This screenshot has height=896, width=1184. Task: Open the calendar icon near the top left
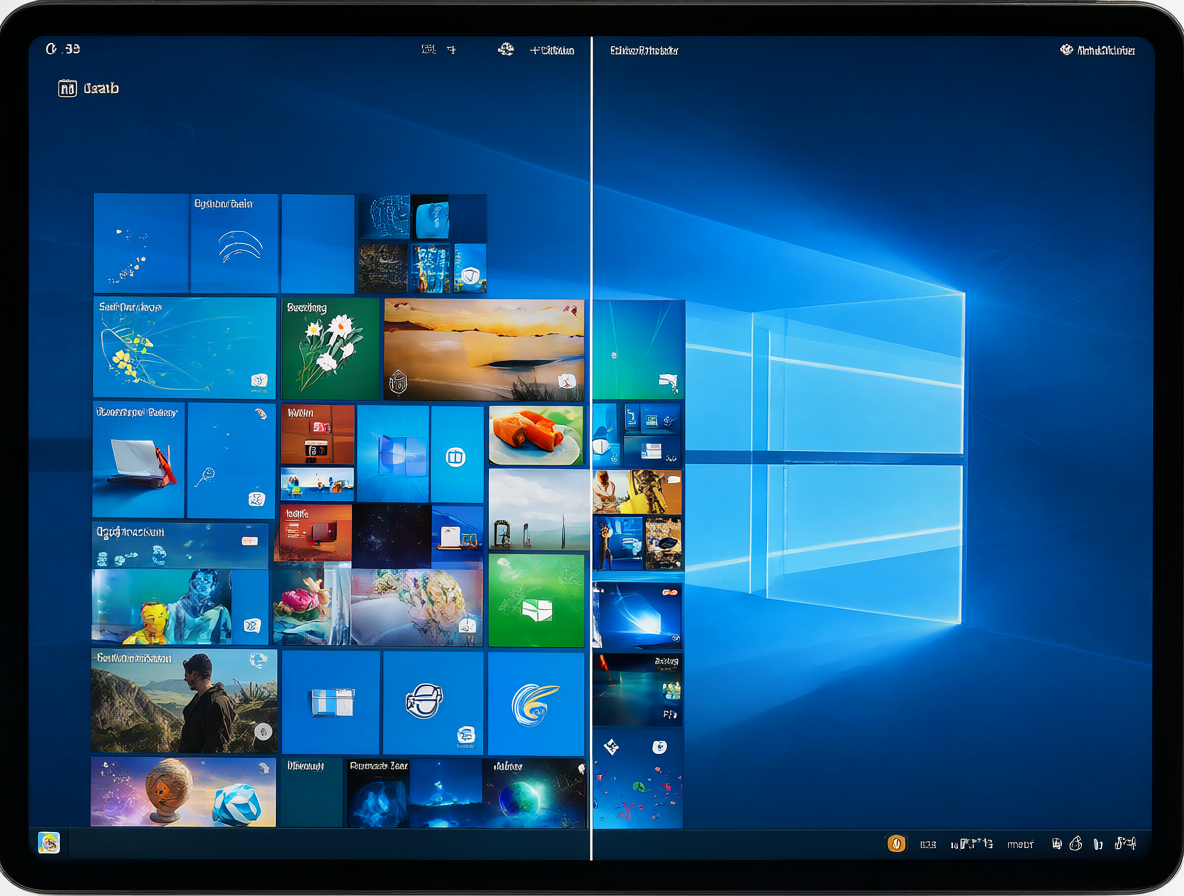[x=67, y=88]
